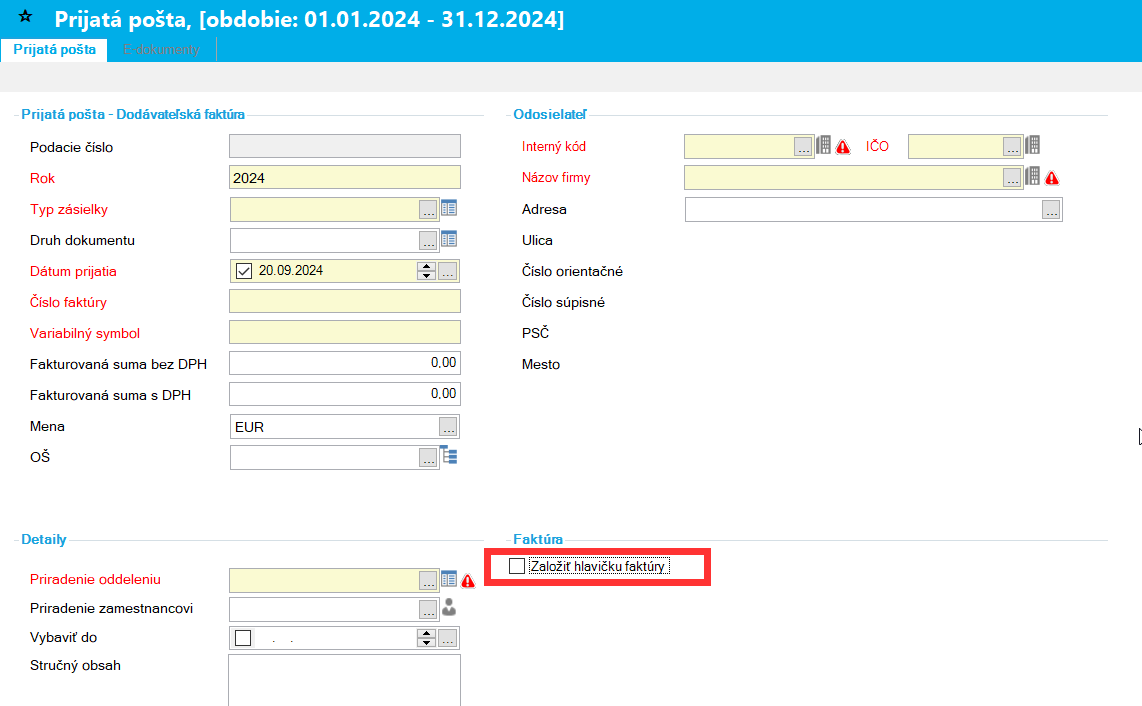
Task: Enable the Založiť hlavičku faktúry checkbox
Action: tap(517, 566)
